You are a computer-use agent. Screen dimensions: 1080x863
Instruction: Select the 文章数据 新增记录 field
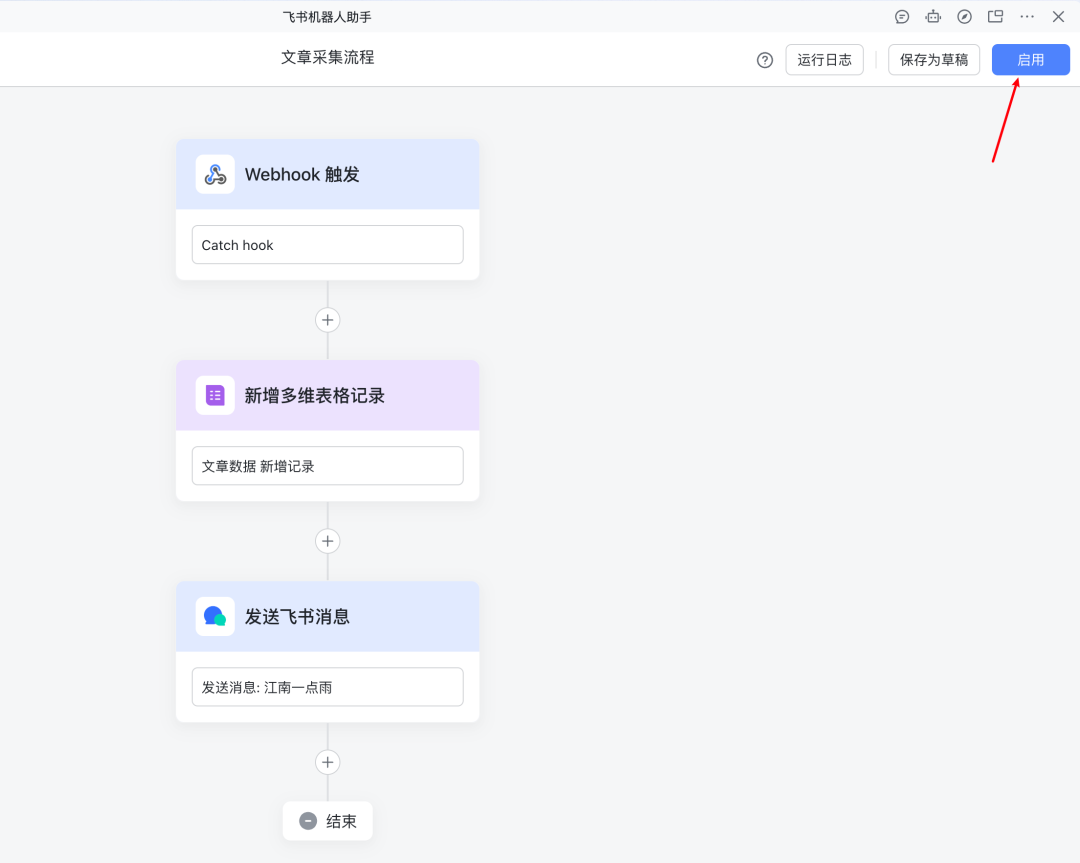coord(328,466)
